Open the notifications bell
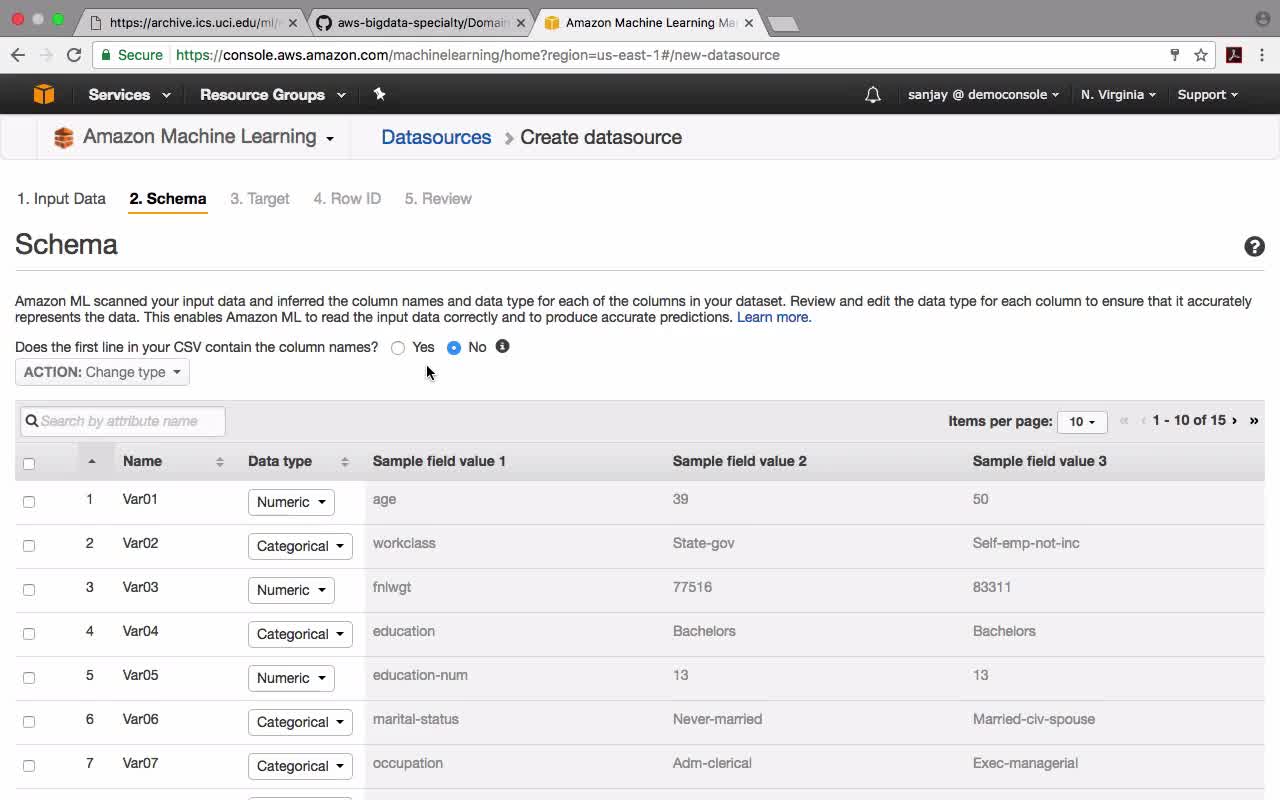1280x800 pixels. click(x=873, y=95)
